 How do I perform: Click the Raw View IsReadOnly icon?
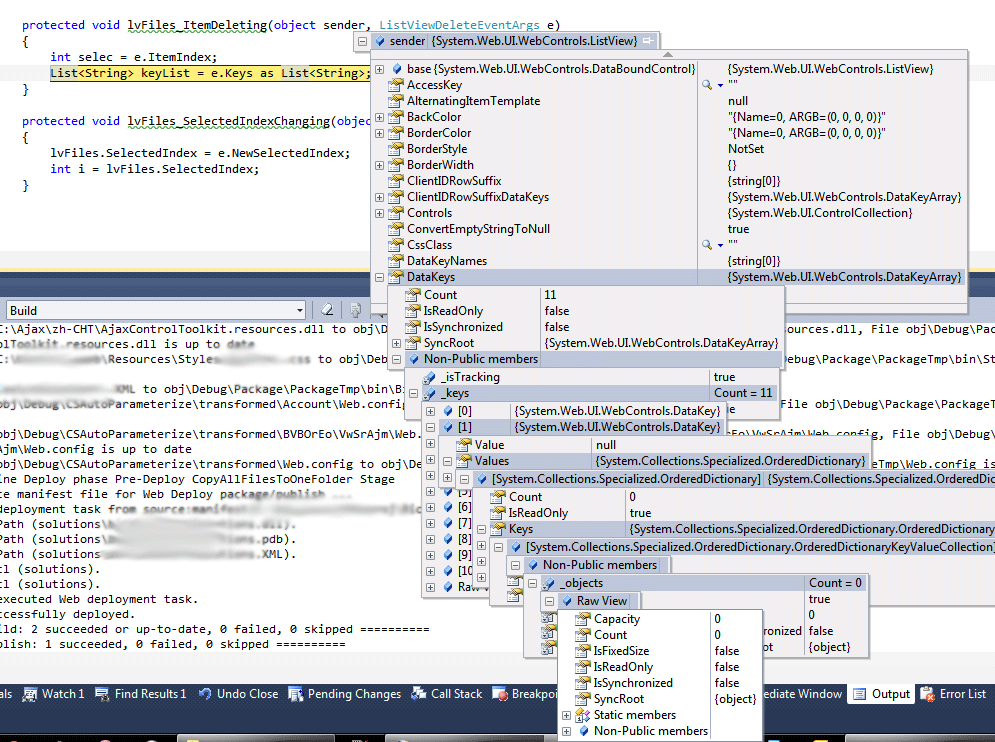pos(583,666)
